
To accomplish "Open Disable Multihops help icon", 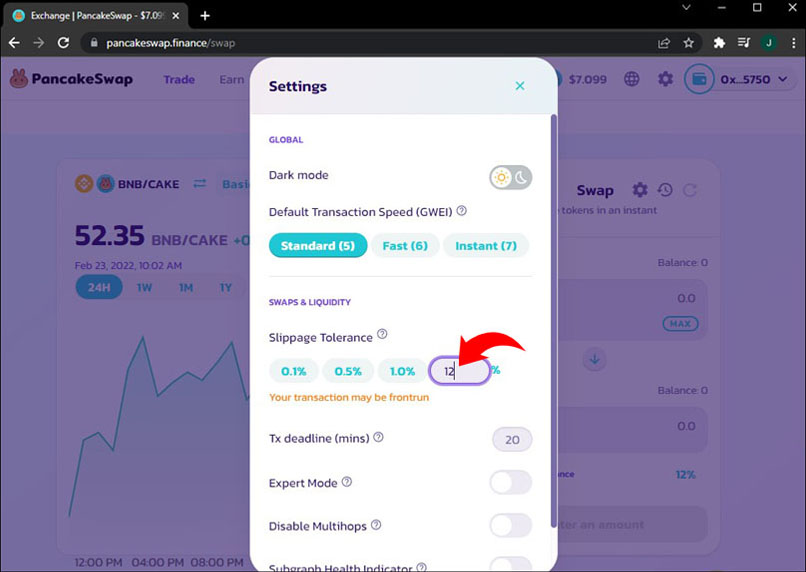I will click(376, 525).
